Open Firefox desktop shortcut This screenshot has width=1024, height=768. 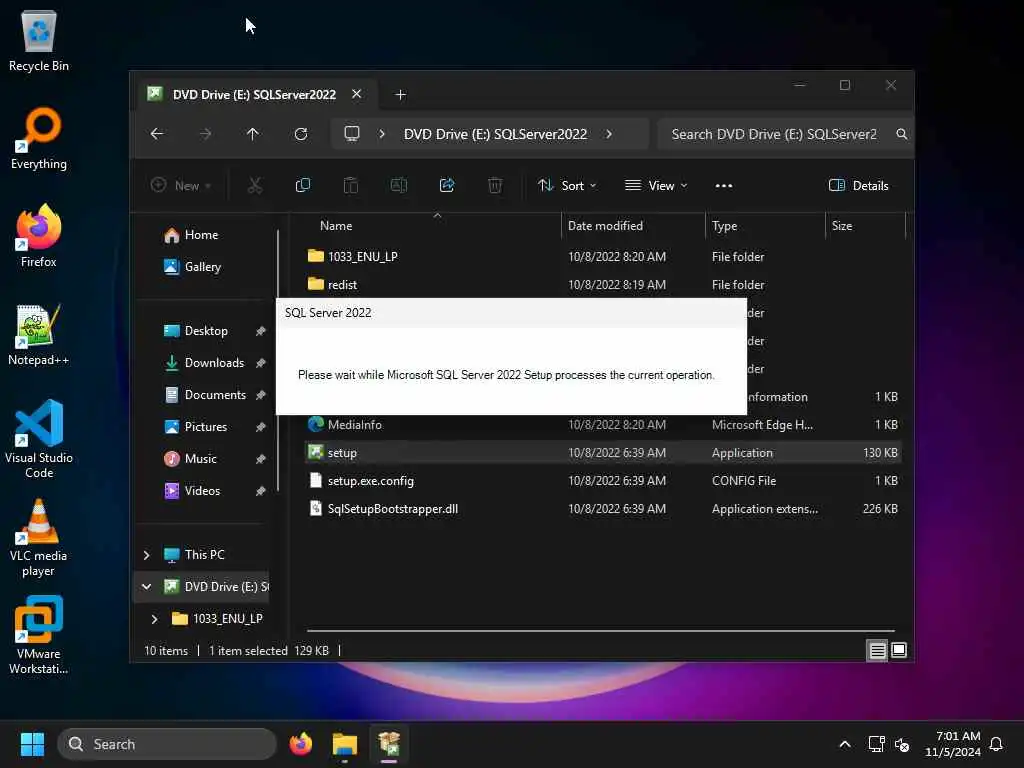[39, 235]
